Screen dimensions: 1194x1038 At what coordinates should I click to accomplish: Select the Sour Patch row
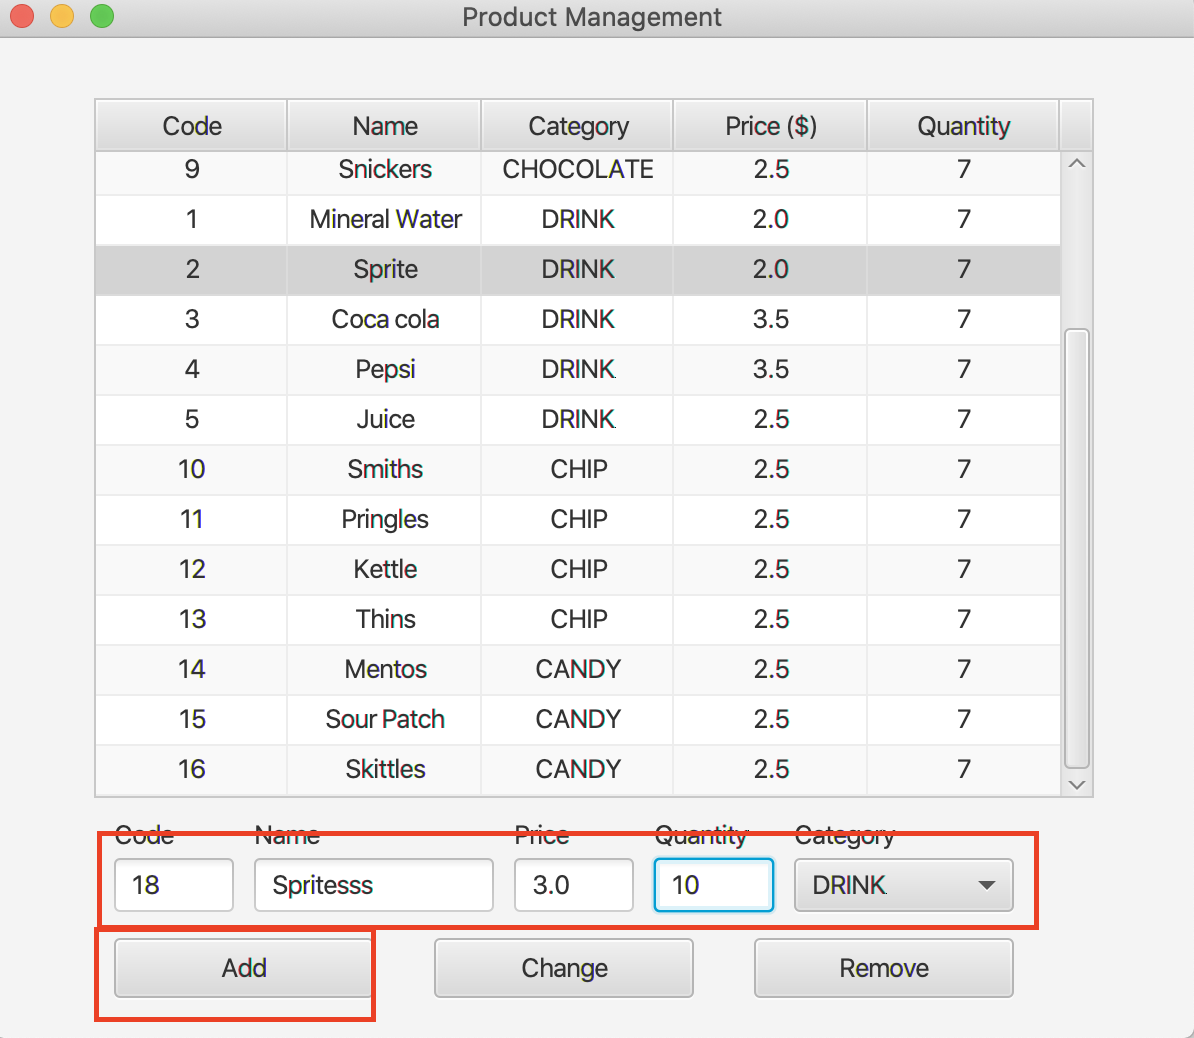pos(385,720)
